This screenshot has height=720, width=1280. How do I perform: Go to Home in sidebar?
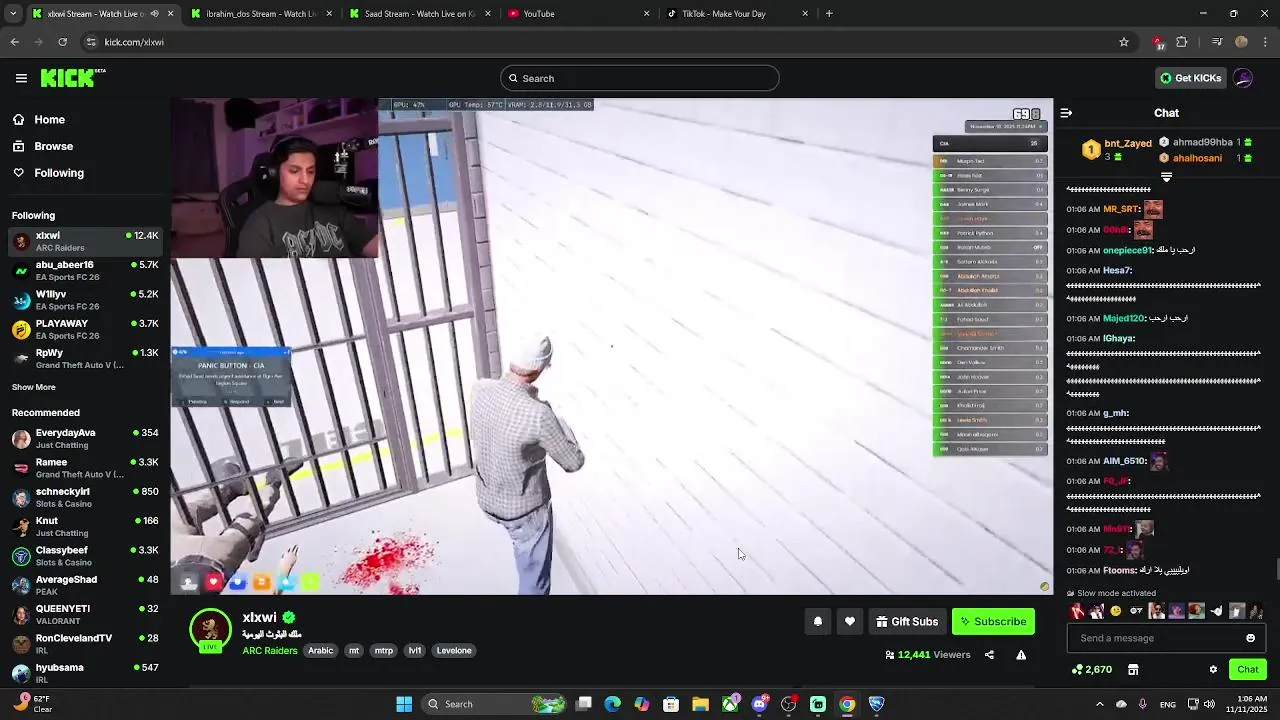pyautogui.click(x=38, y=119)
